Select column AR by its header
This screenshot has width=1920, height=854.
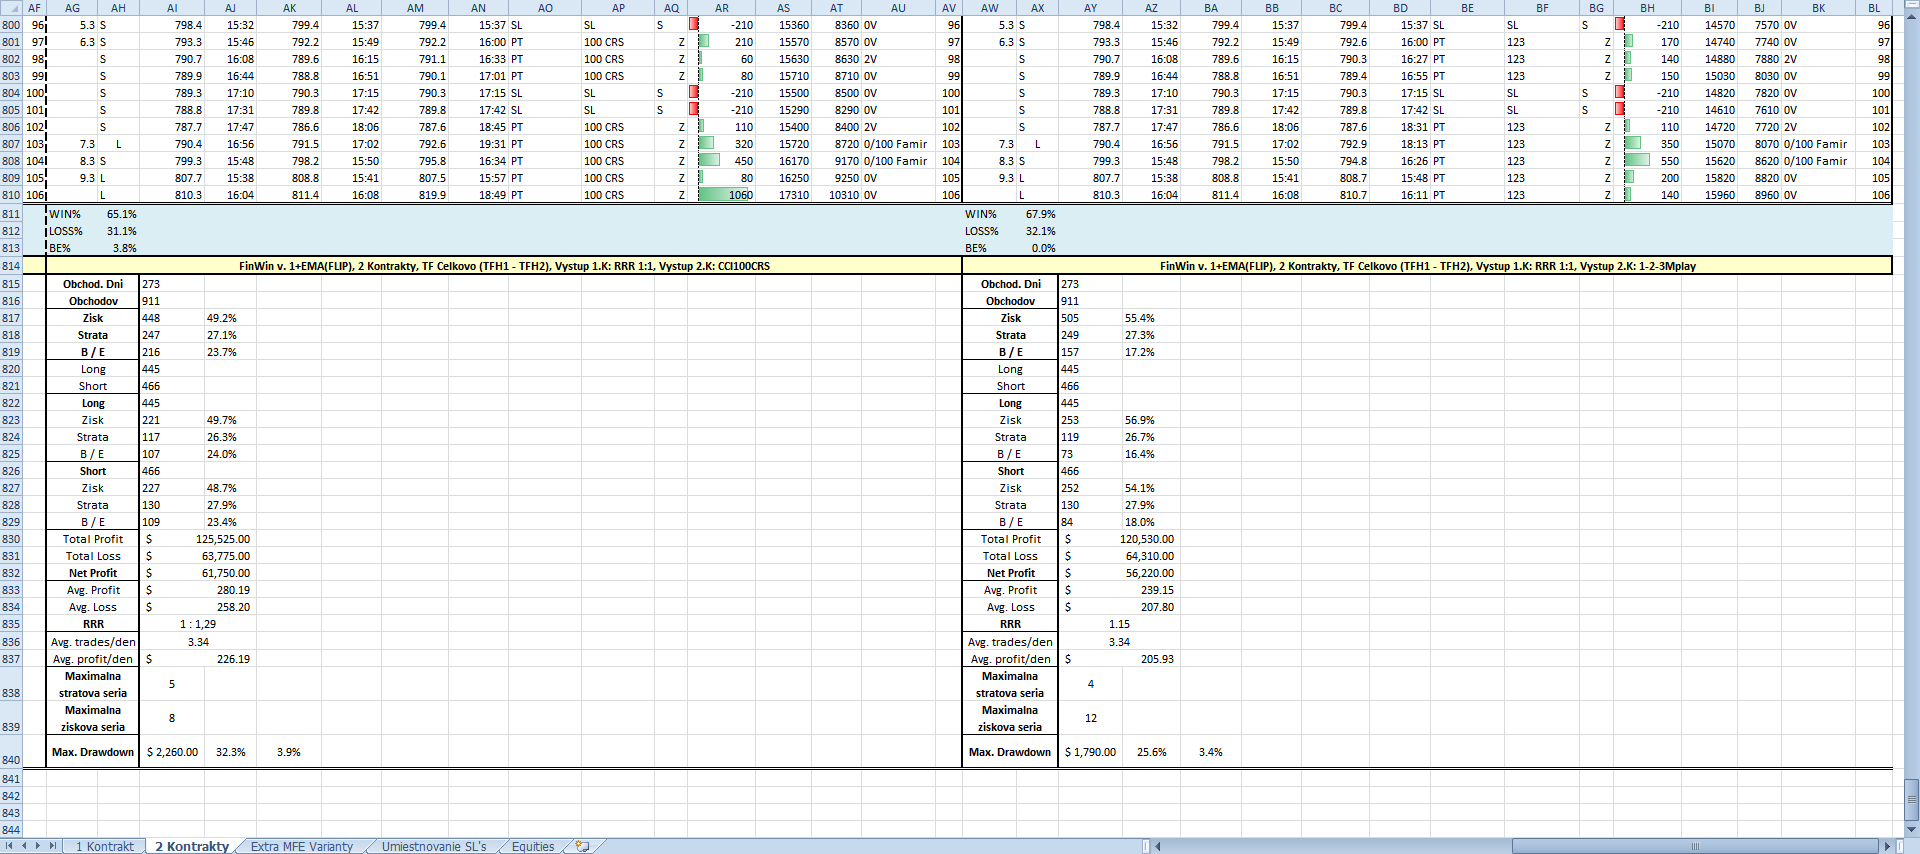pos(721,8)
